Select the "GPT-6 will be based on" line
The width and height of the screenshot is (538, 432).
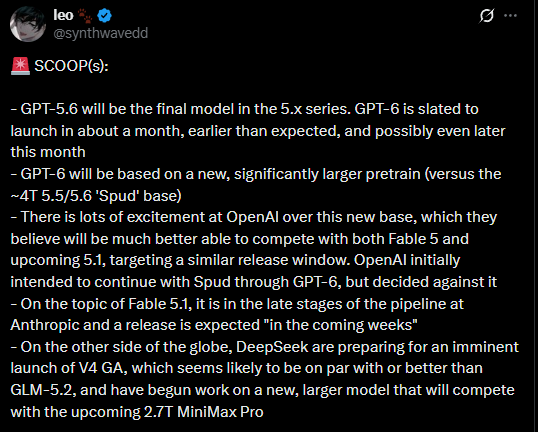tap(256, 174)
